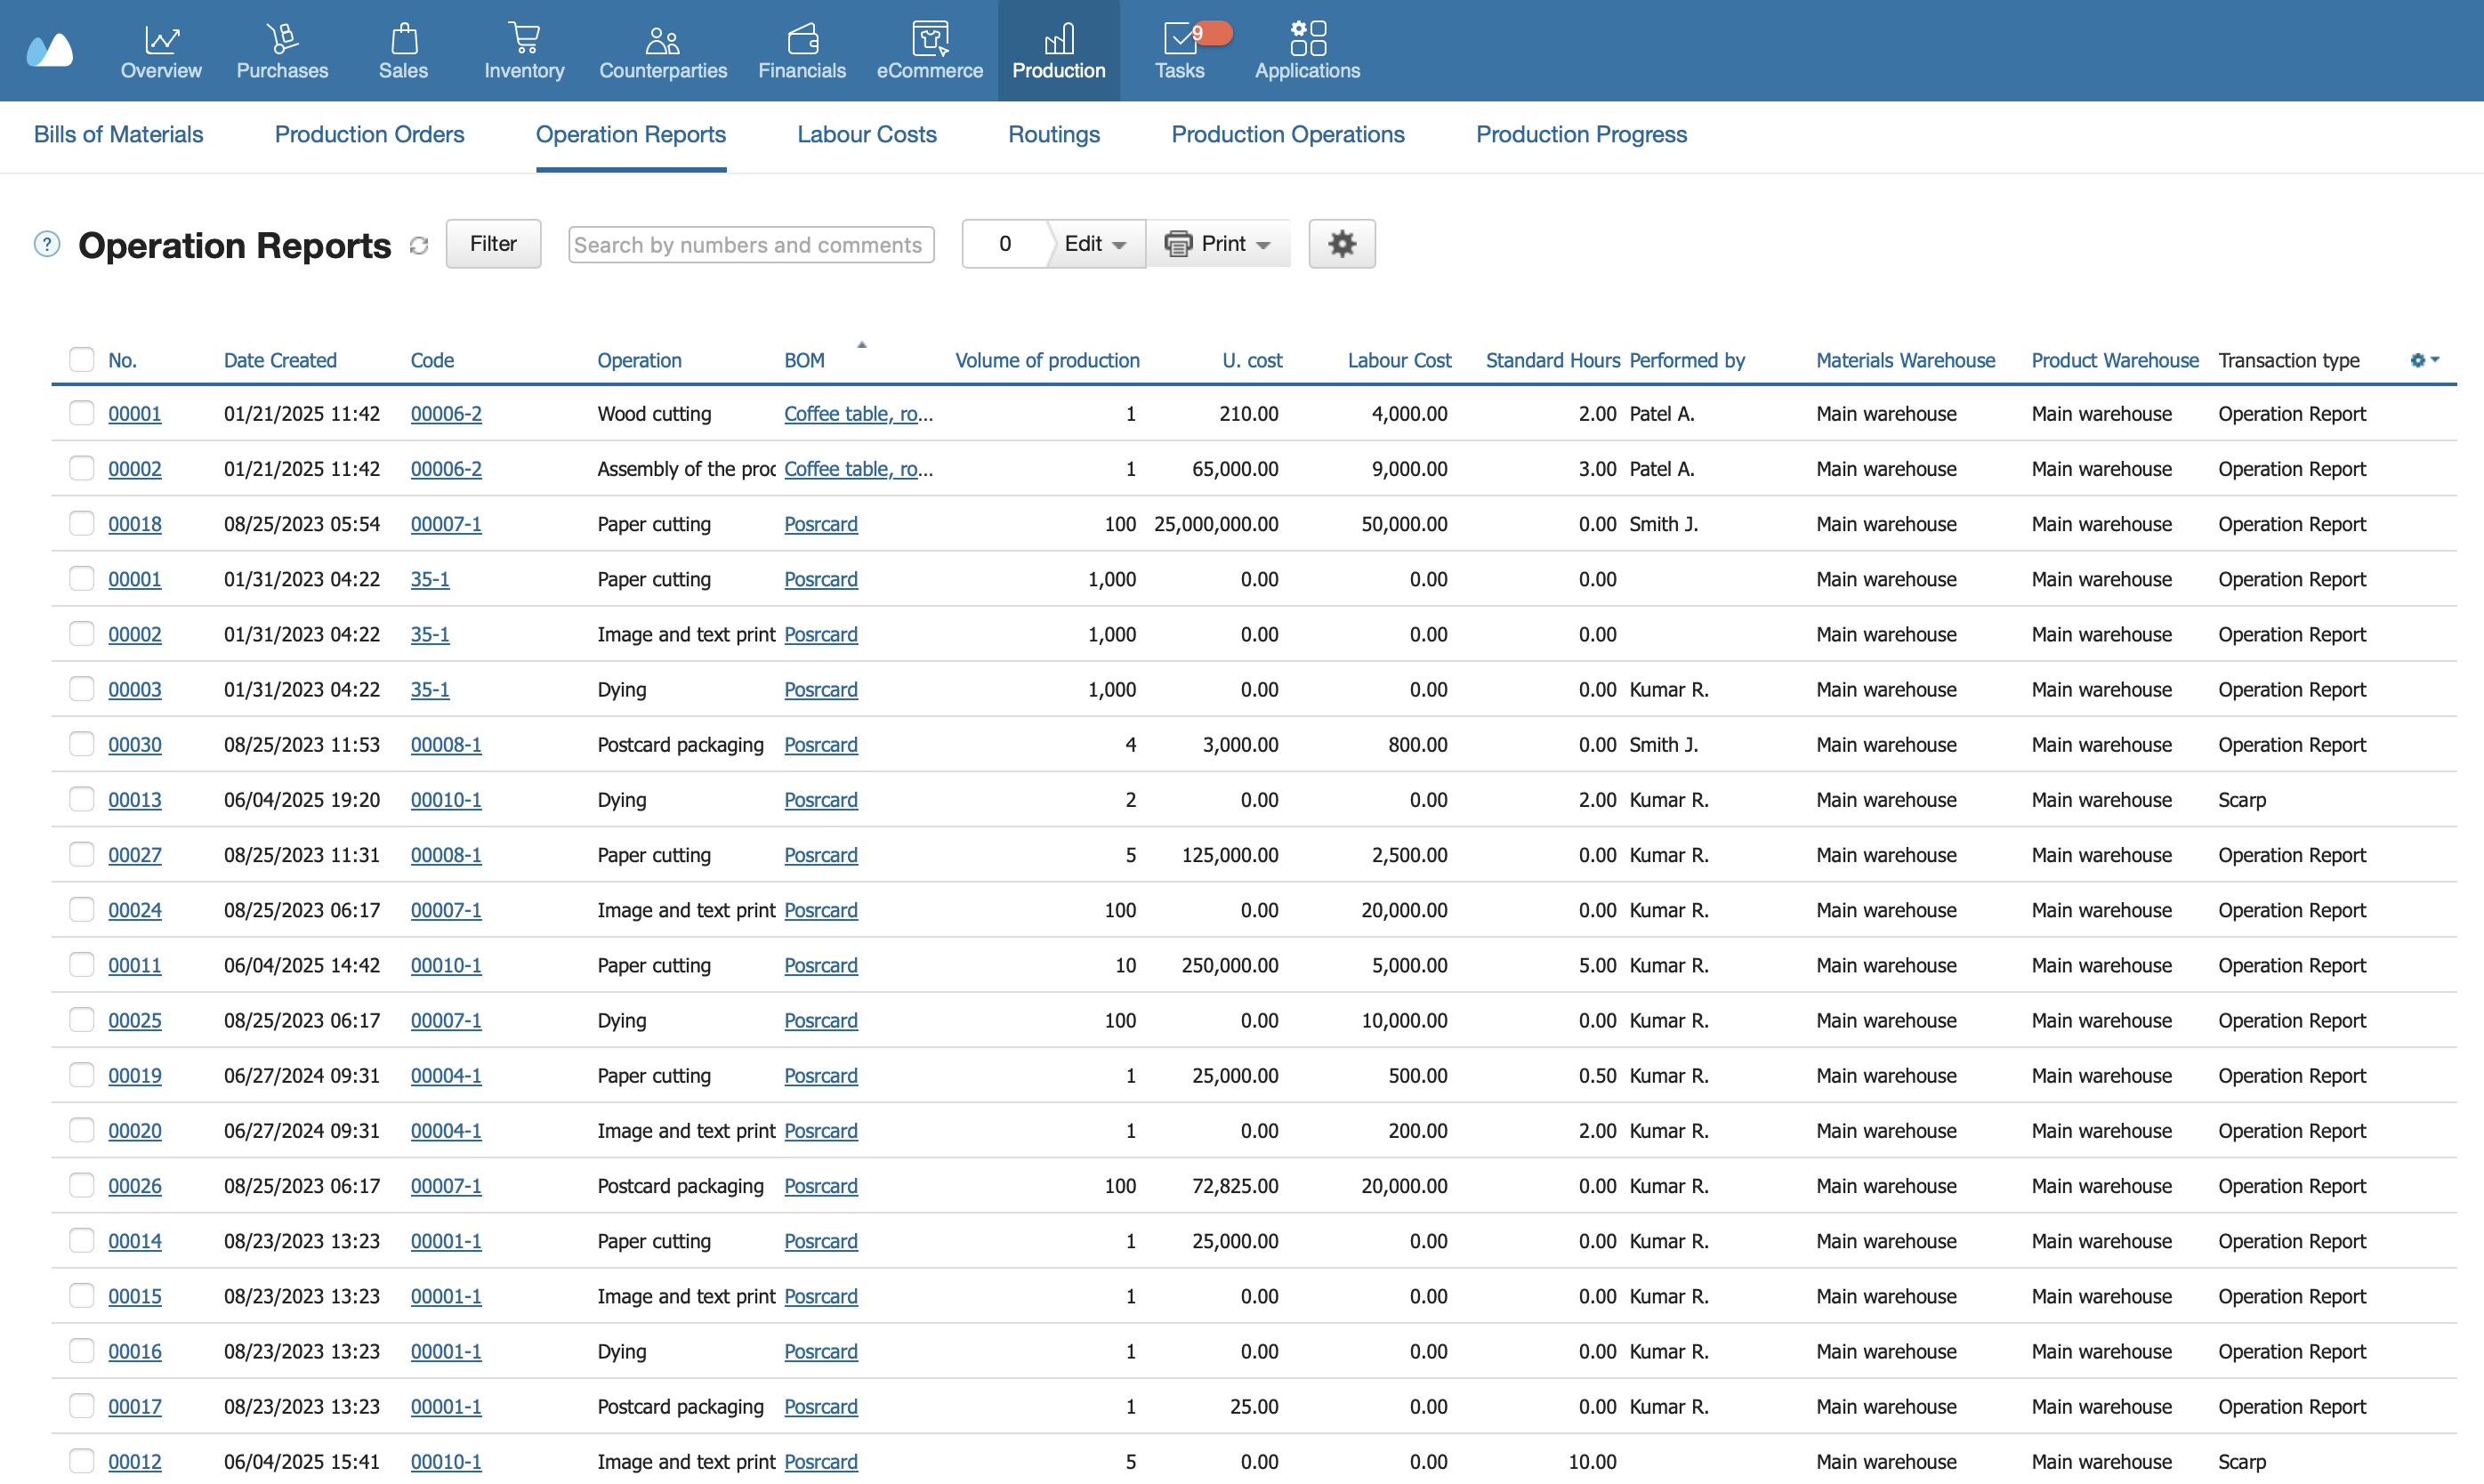Open column settings gear in table header
Viewport: 2484px width, 1484px height.
tap(2425, 360)
